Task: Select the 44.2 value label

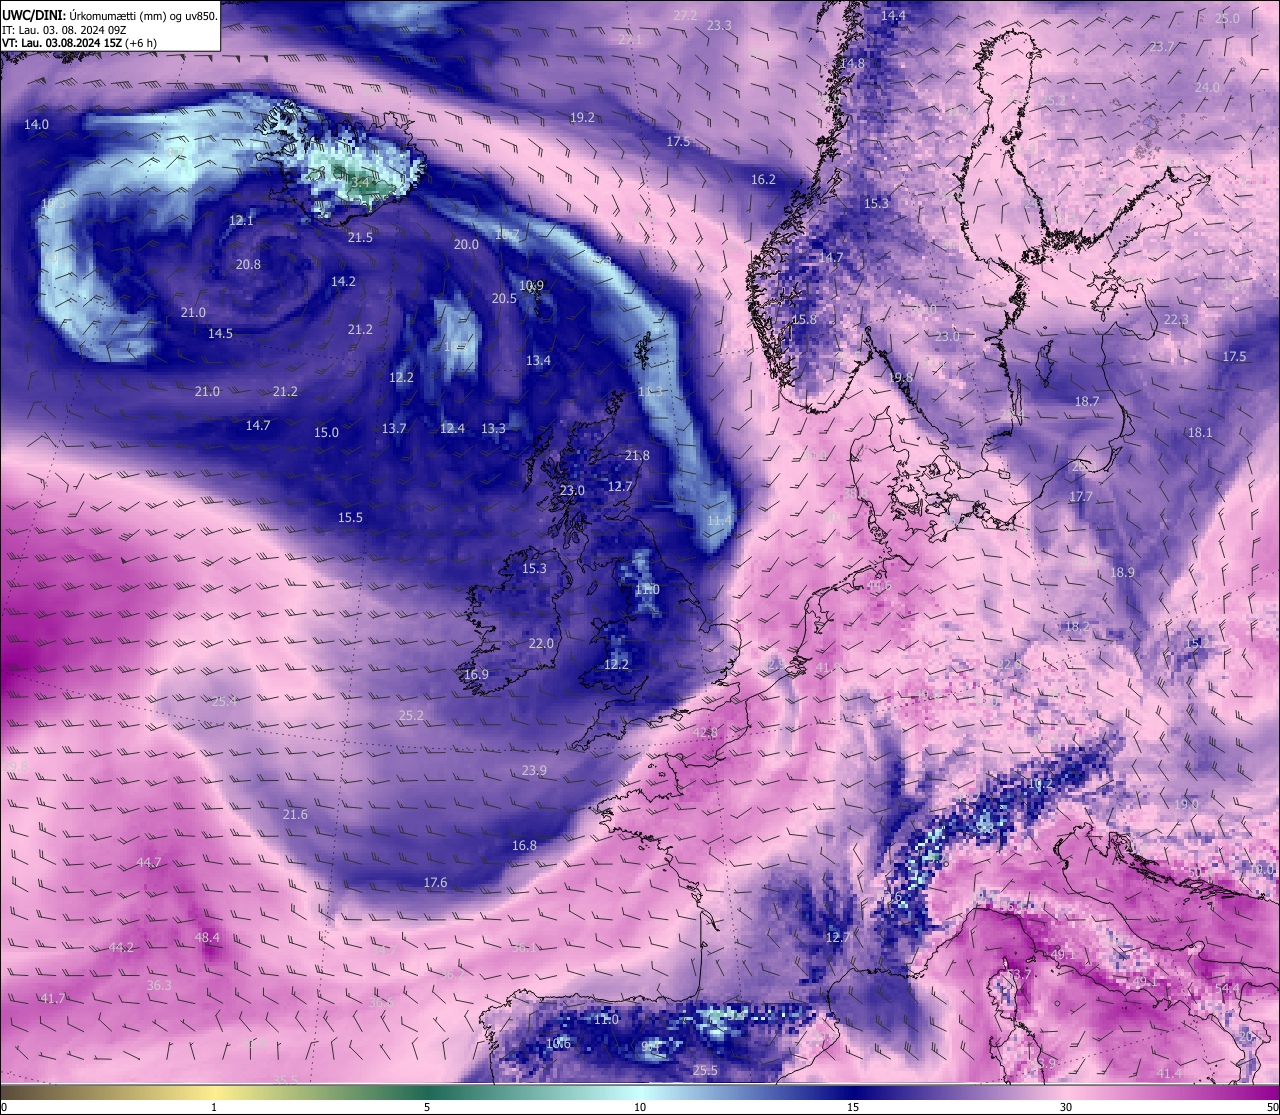Action: click(x=121, y=947)
